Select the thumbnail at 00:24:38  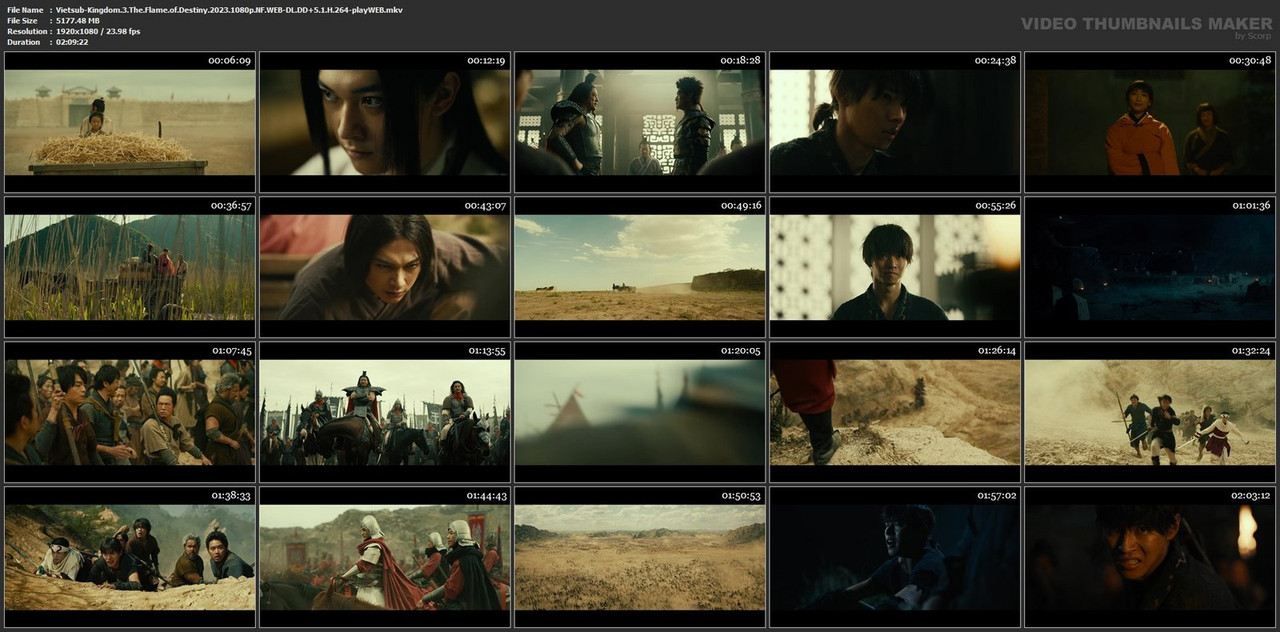895,122
